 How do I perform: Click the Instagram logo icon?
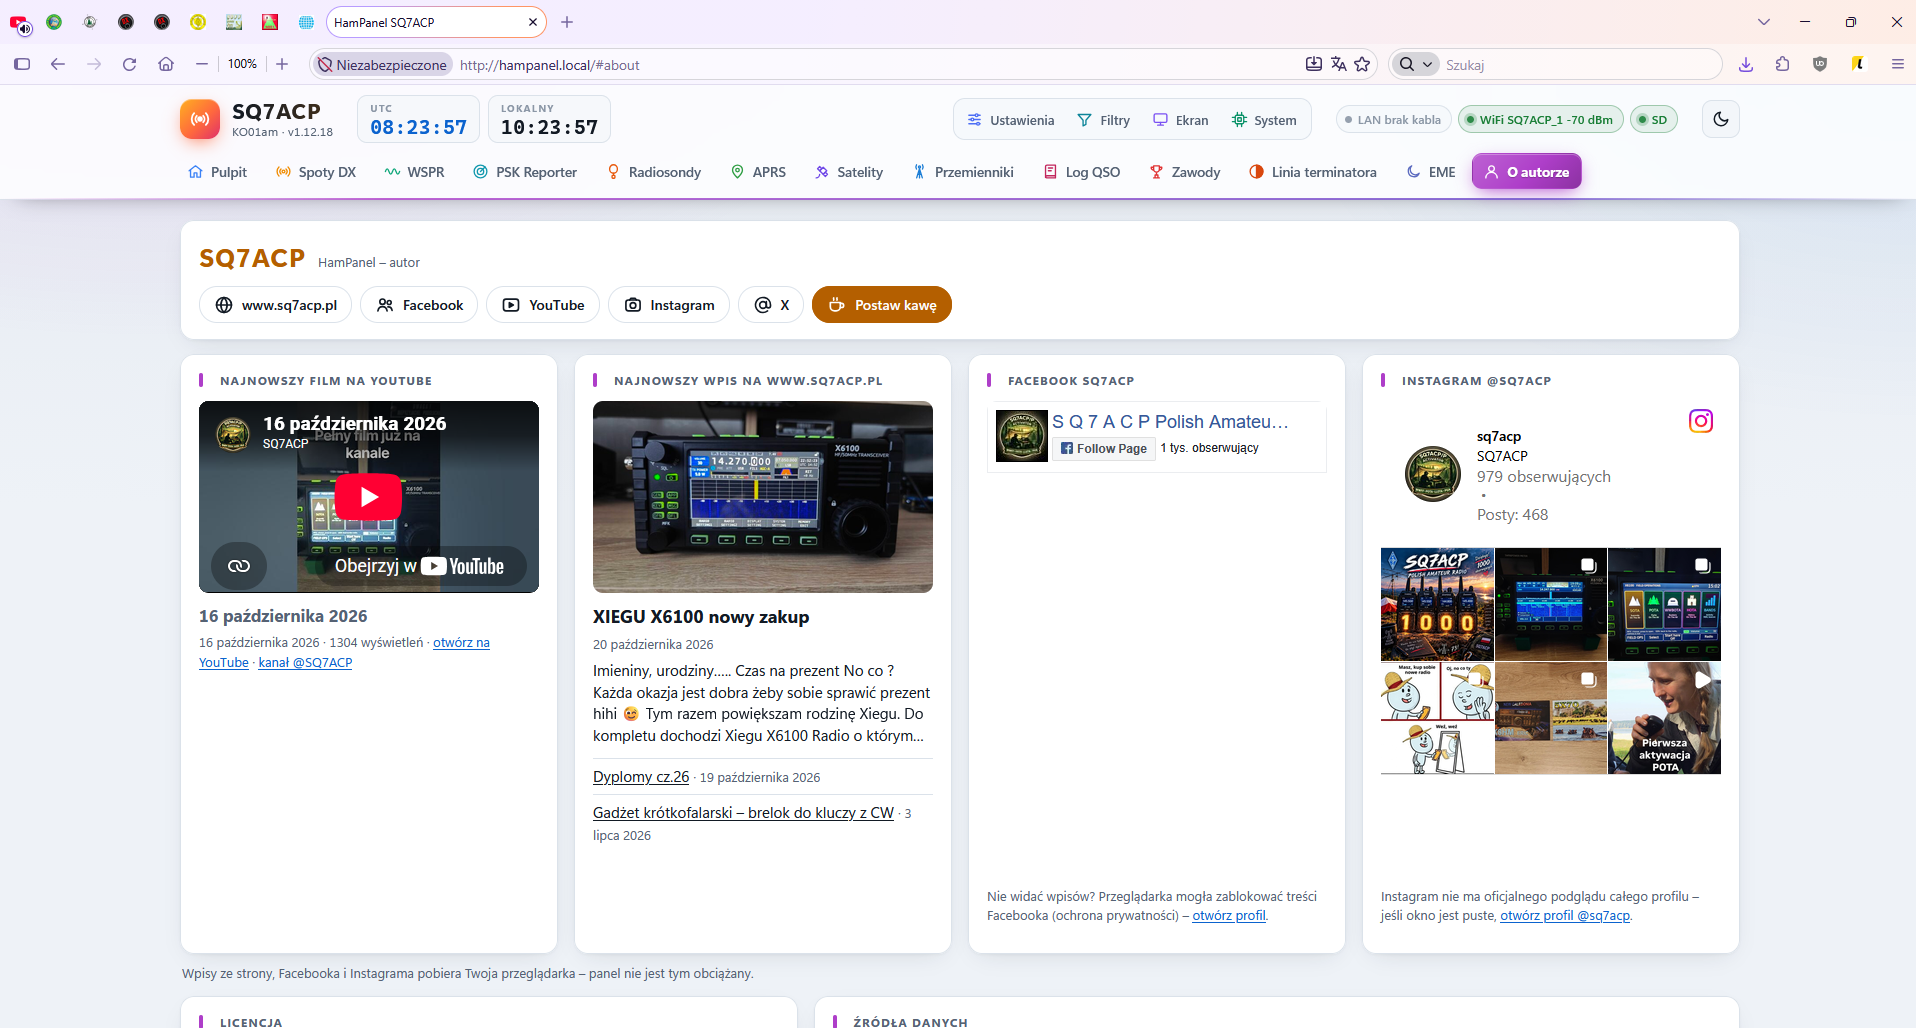(1701, 421)
